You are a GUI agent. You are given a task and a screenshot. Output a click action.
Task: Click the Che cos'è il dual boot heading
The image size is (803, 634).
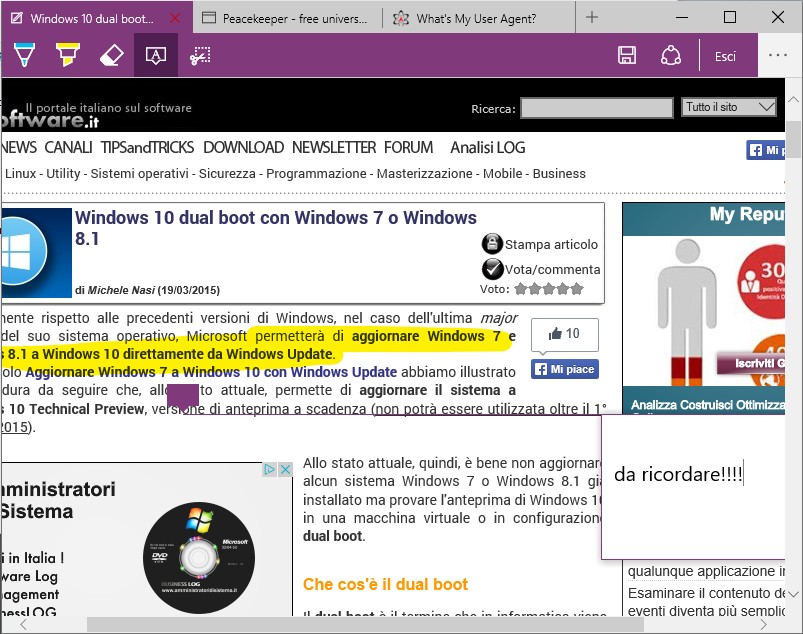pos(385,584)
